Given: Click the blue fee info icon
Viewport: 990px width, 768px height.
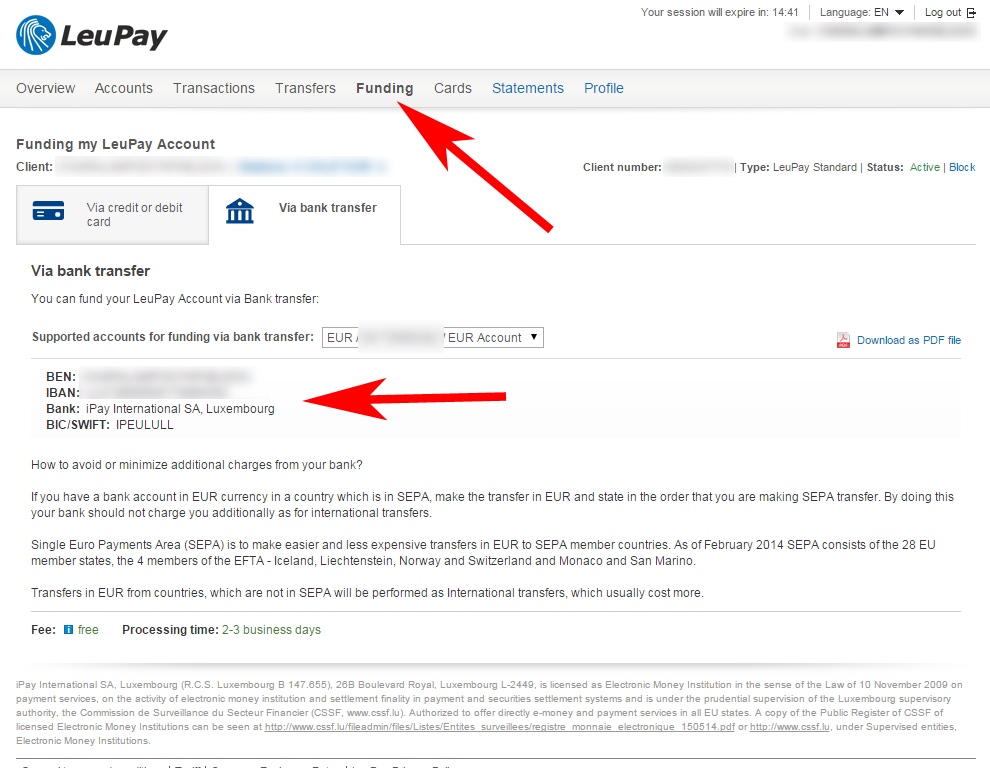Looking at the screenshot, I should (68, 630).
